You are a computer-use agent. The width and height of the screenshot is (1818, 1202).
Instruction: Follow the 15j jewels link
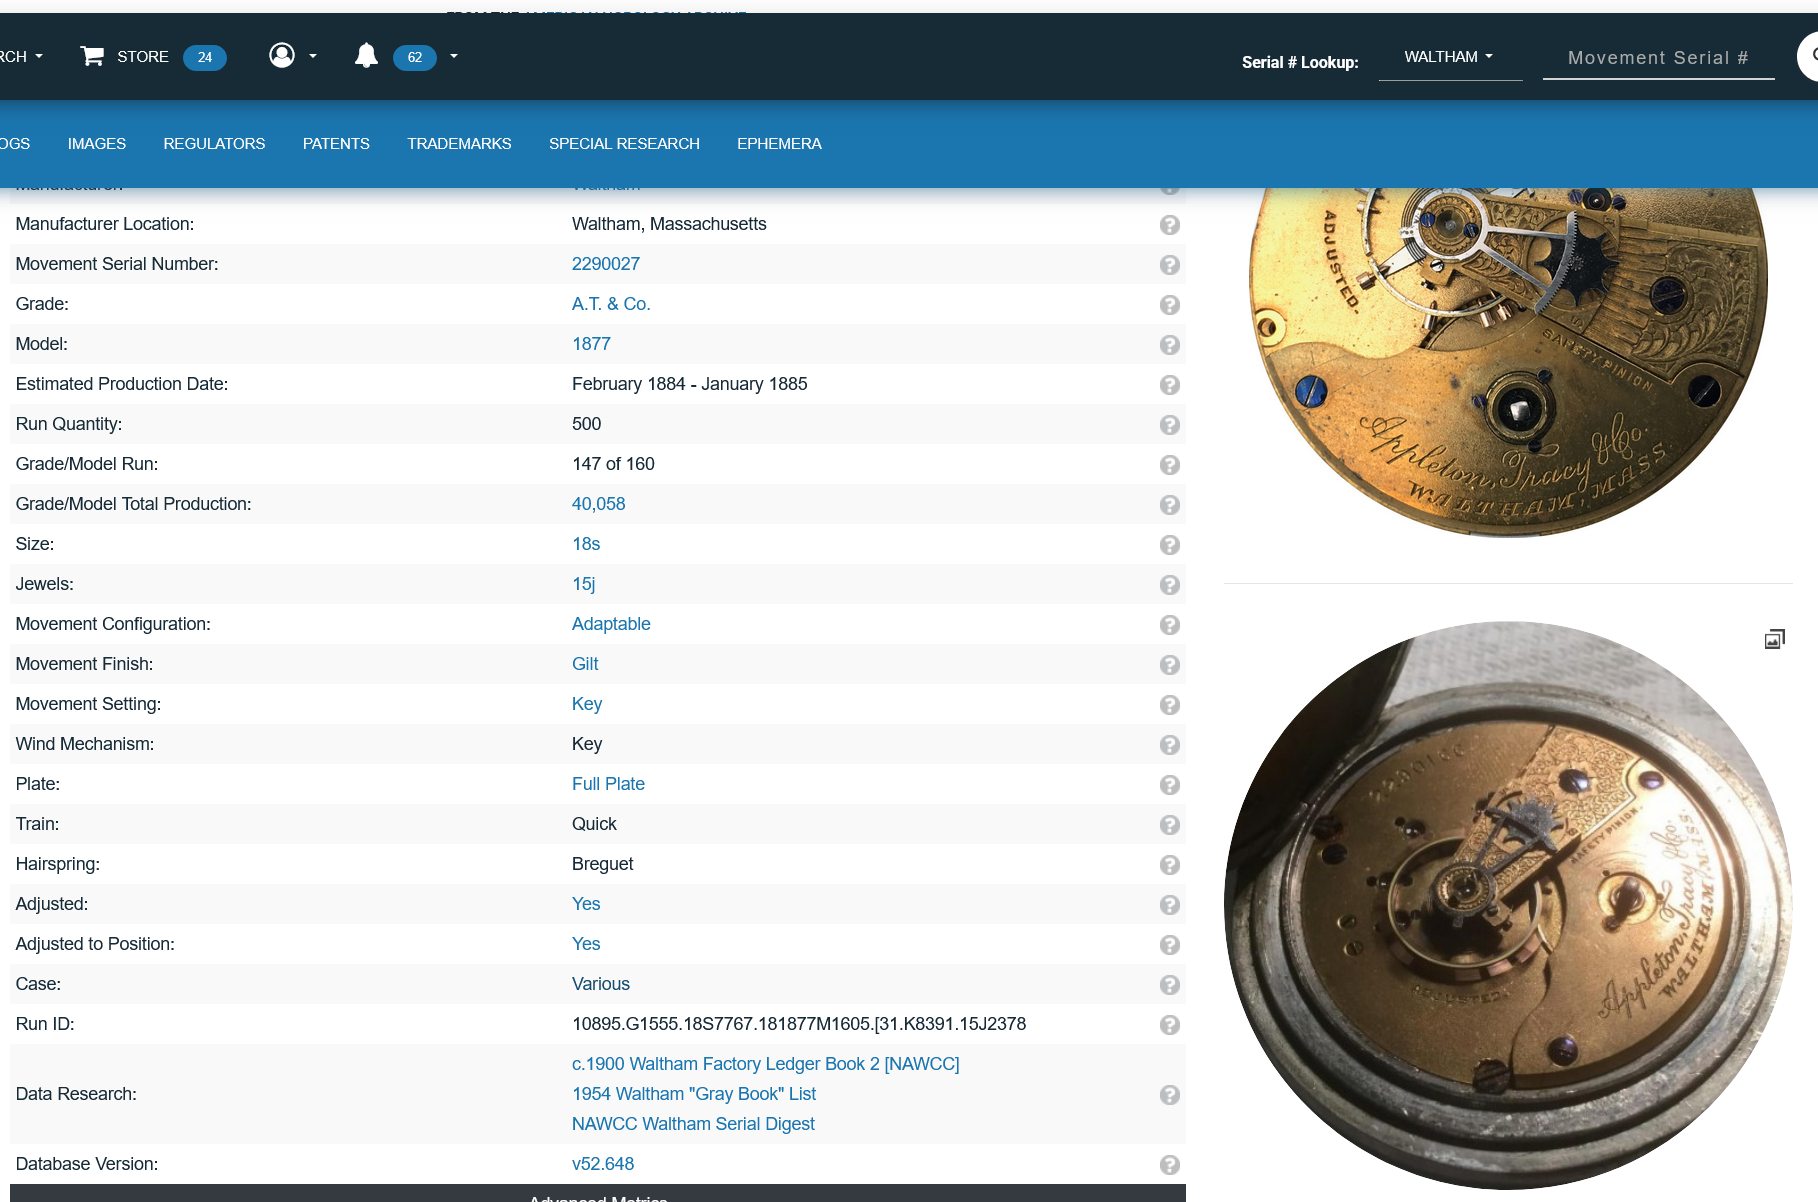[583, 584]
